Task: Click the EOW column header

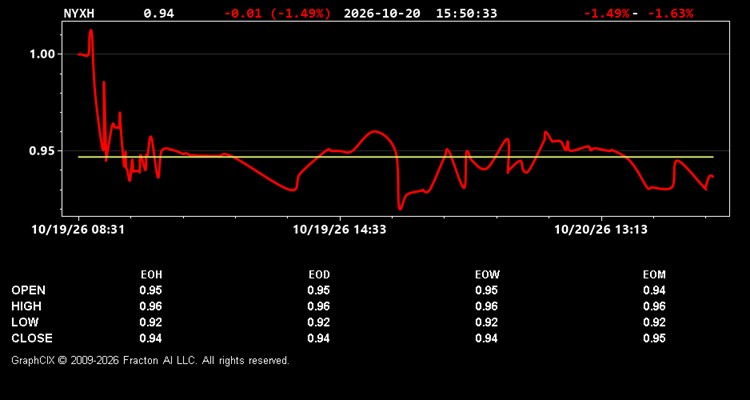Action: pyautogui.click(x=487, y=275)
